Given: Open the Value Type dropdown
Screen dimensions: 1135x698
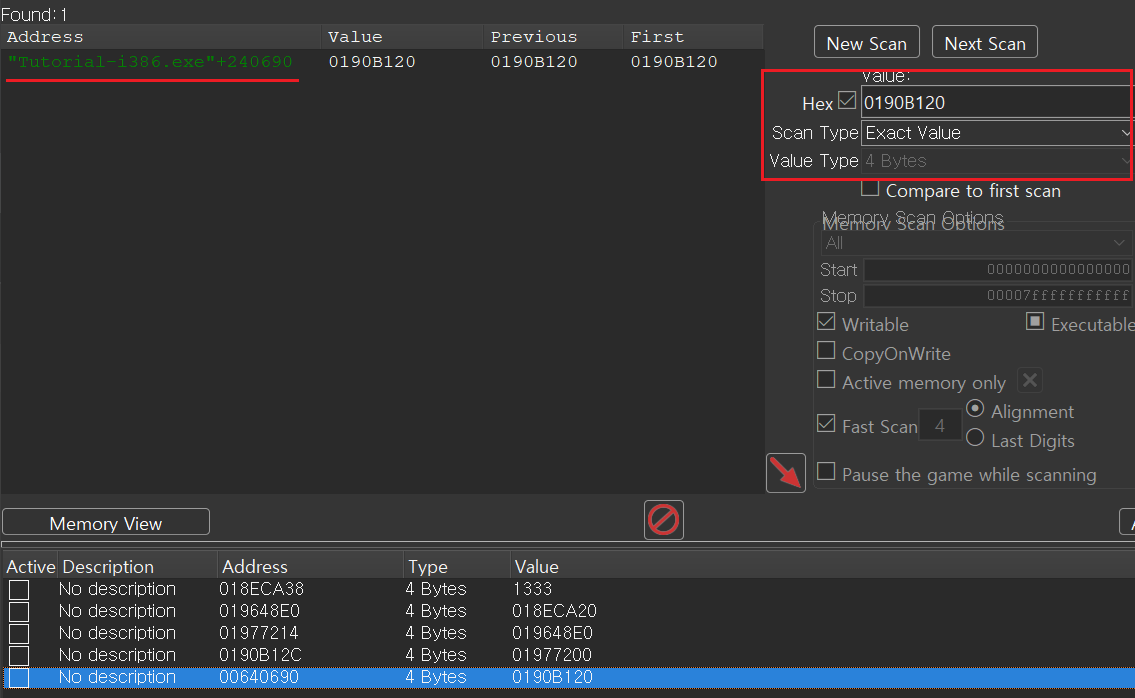Looking at the screenshot, I should coord(996,161).
